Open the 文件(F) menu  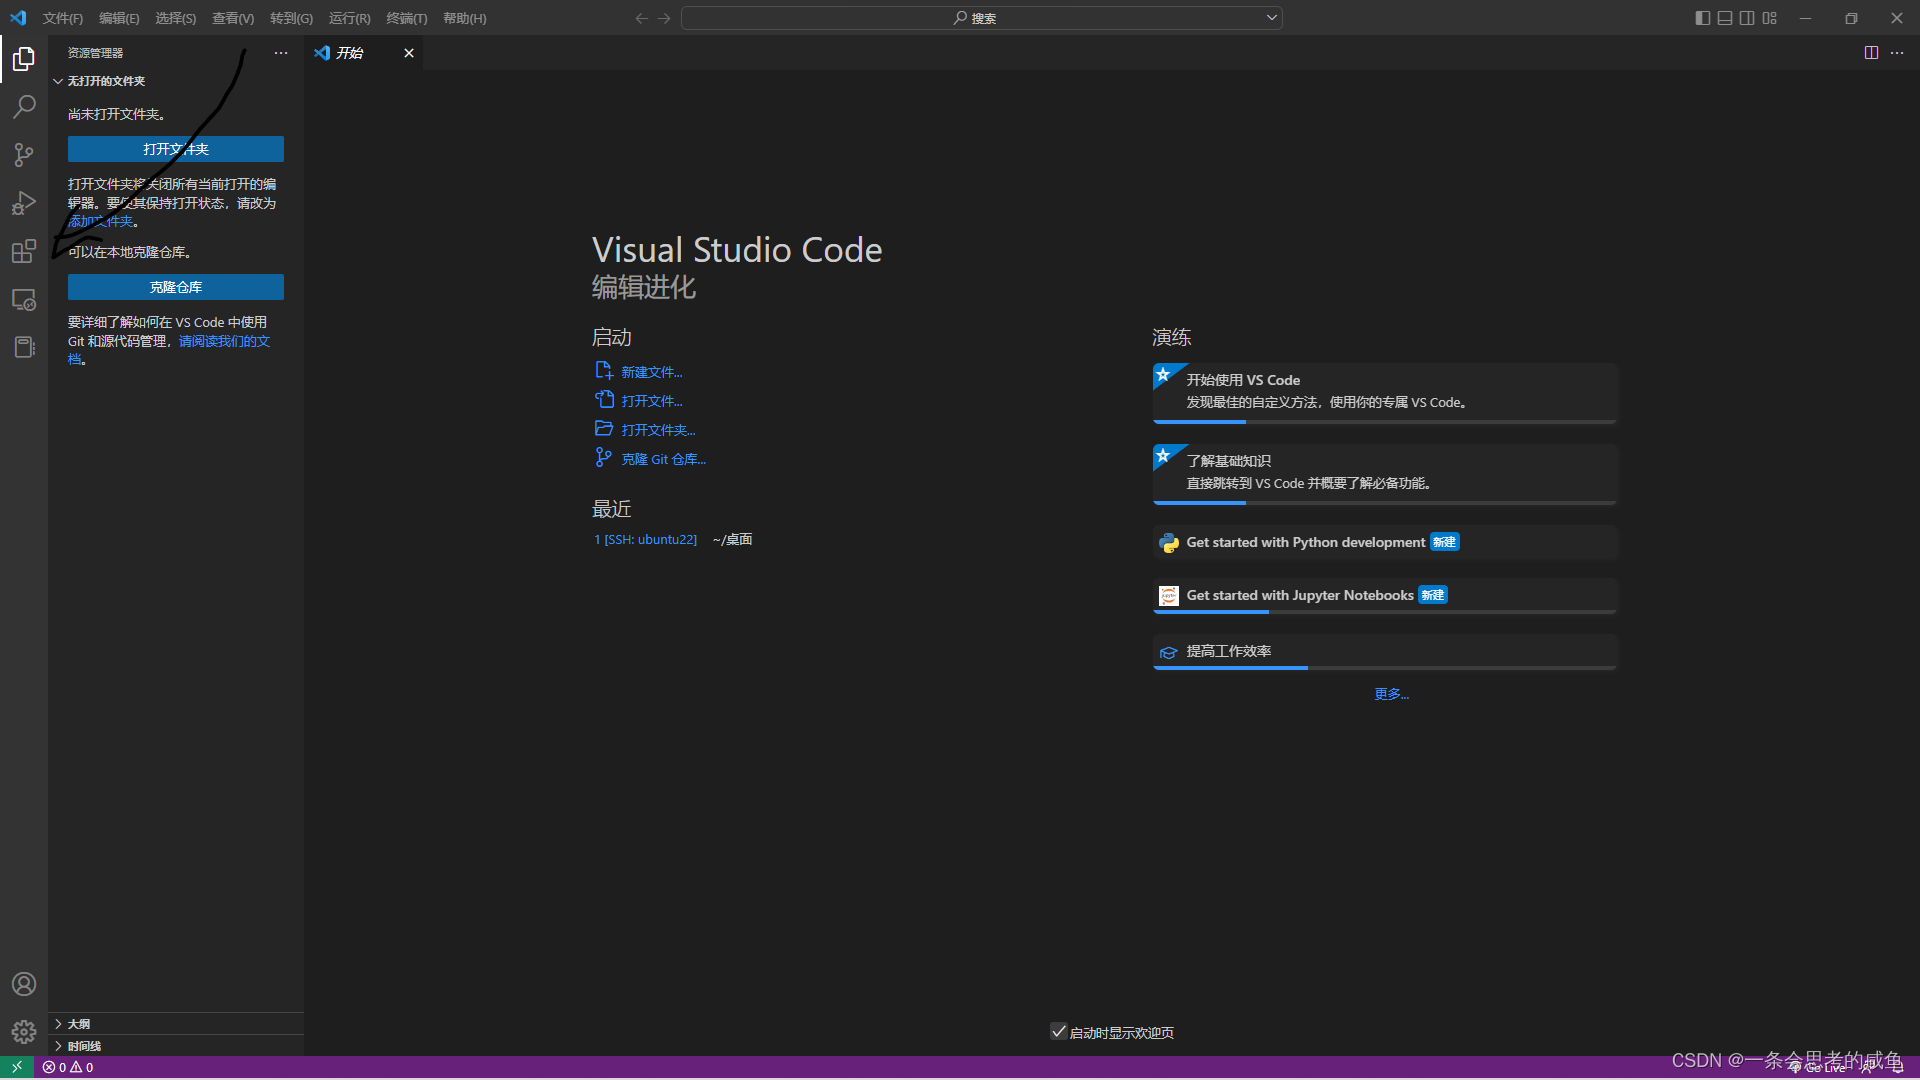[x=63, y=18]
